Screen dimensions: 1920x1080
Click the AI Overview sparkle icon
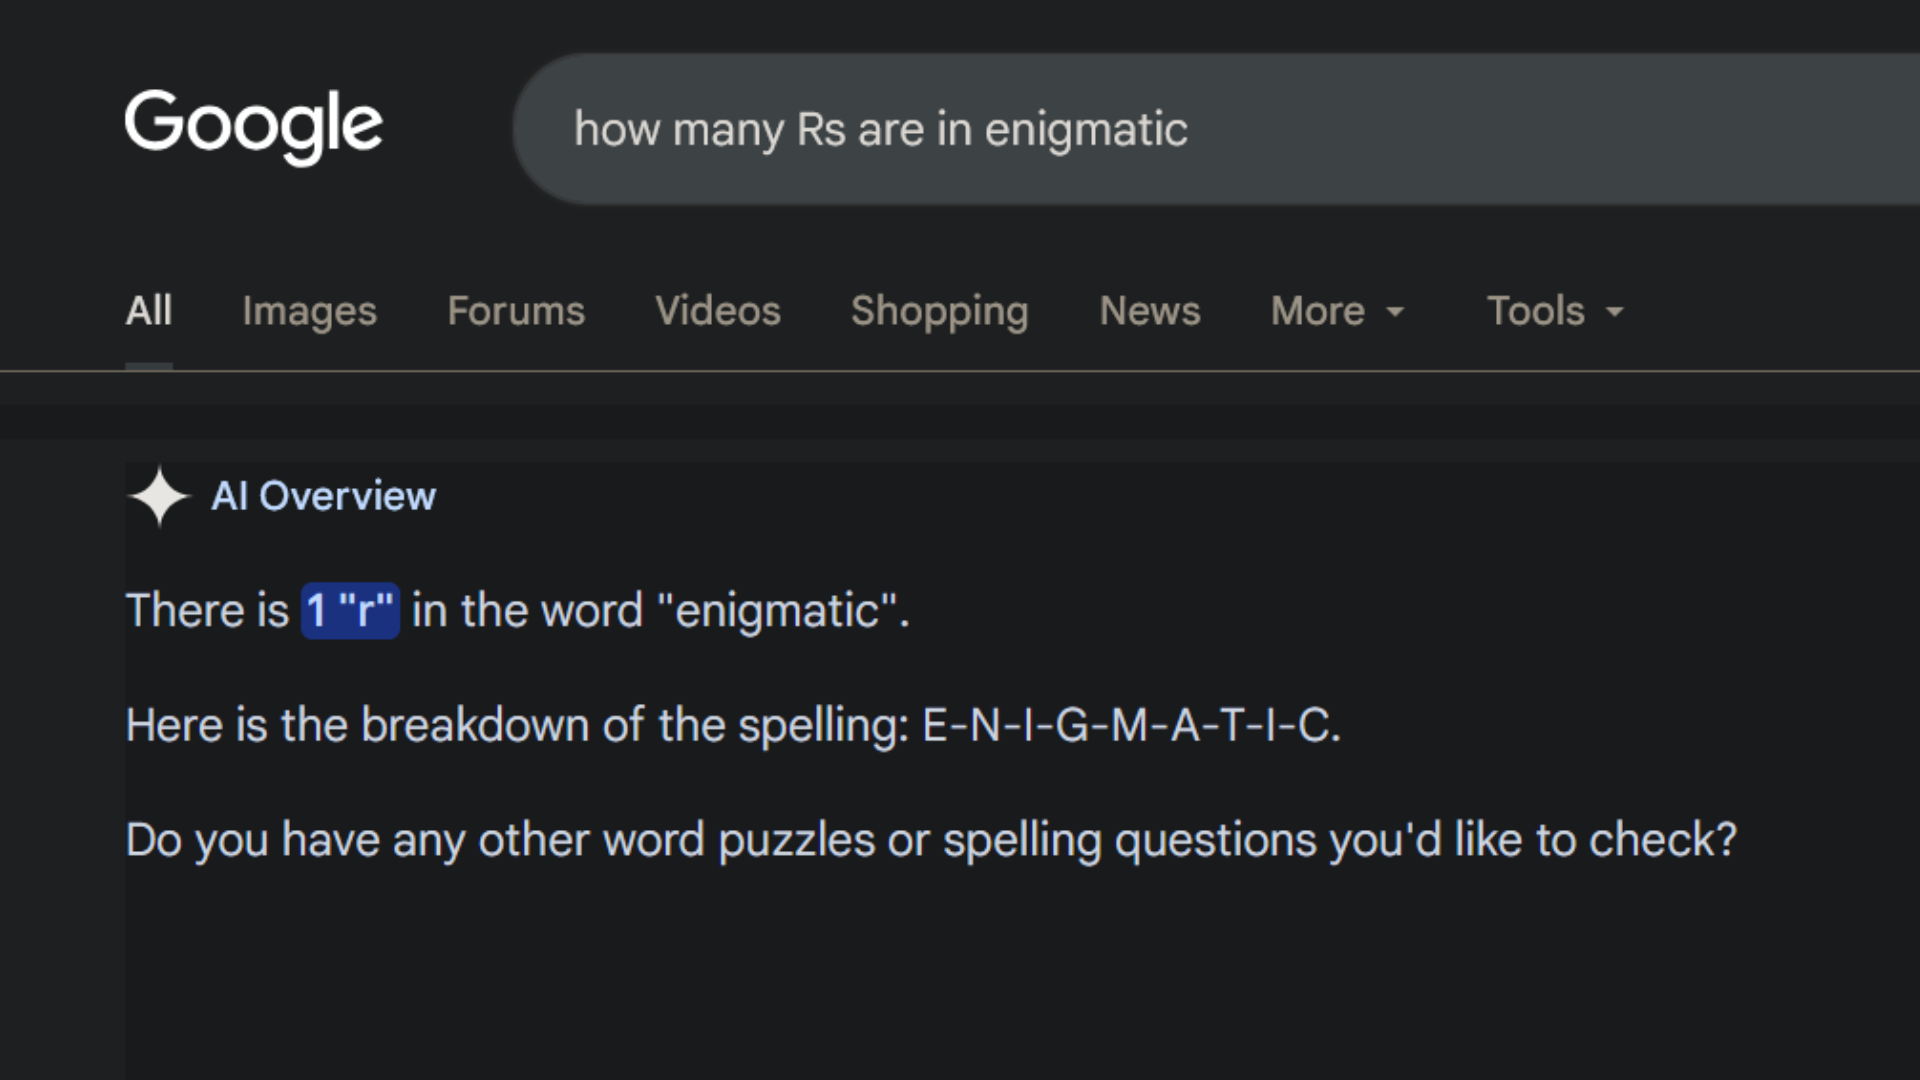159,496
